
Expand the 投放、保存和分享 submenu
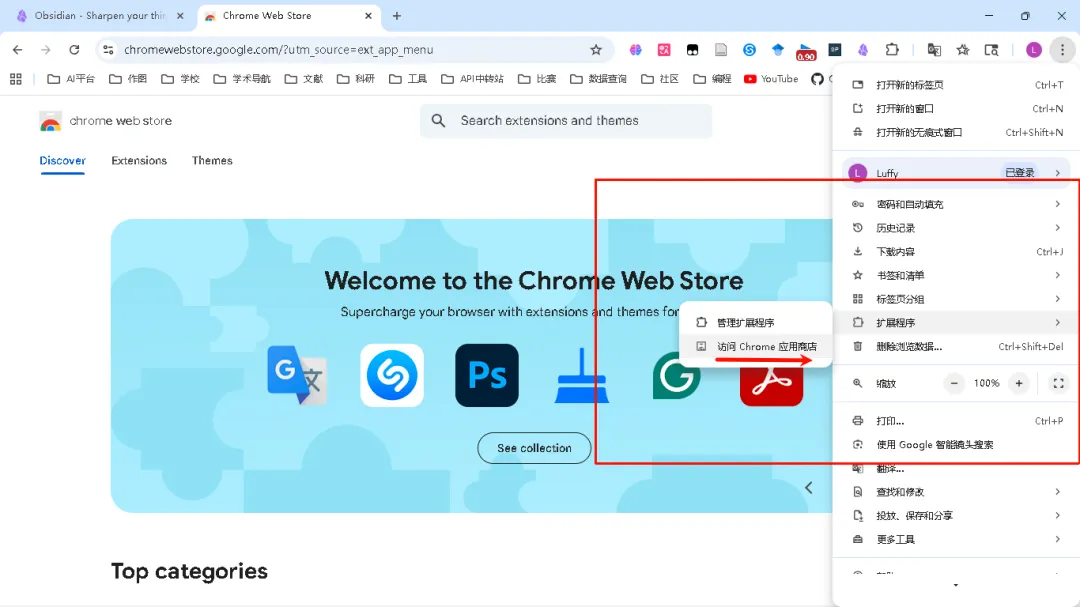pyautogui.click(x=956, y=515)
